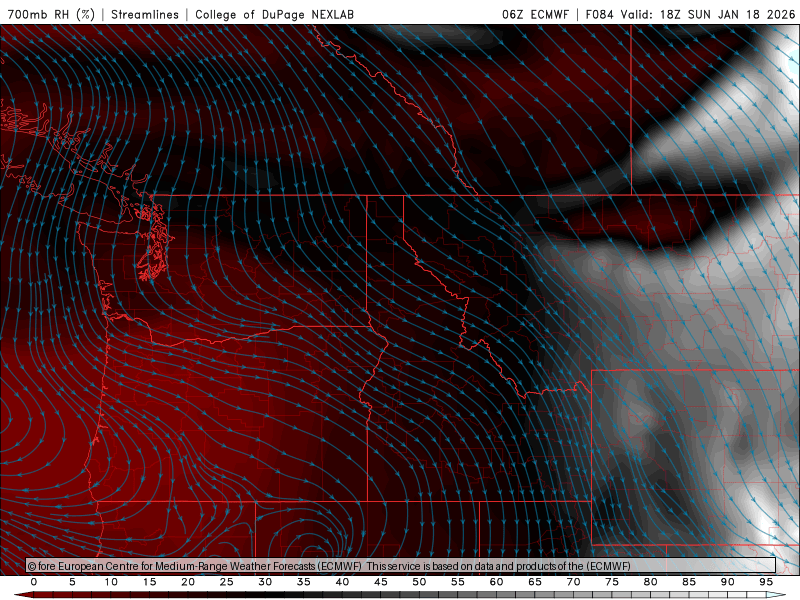Select the "40" colorbar tick label

coord(342,582)
